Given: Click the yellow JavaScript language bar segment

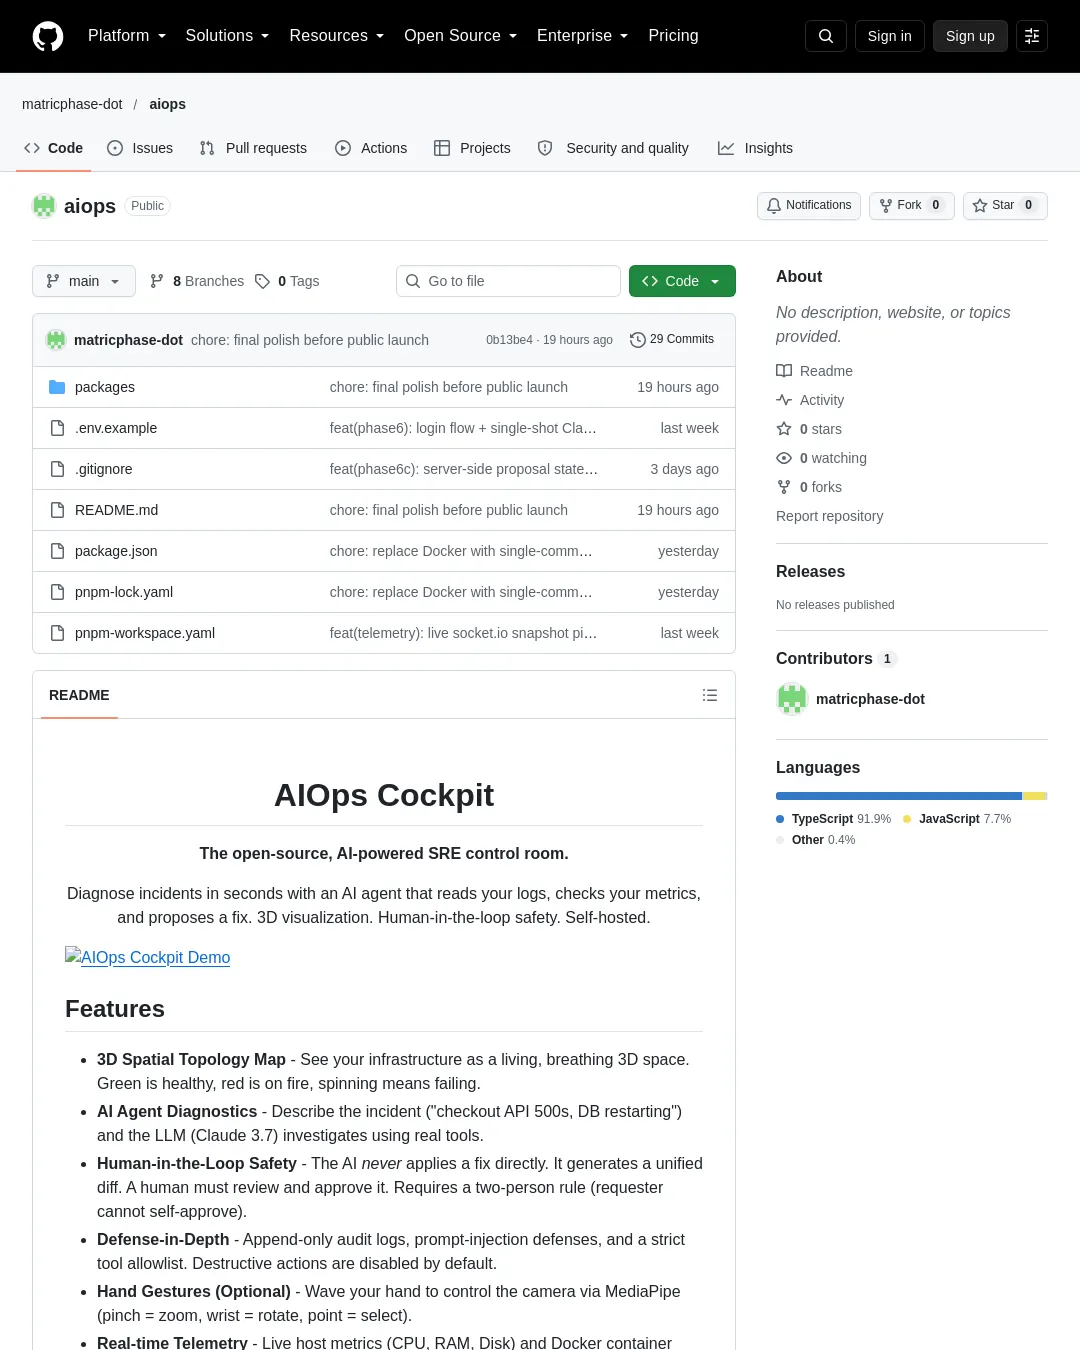Looking at the screenshot, I should (x=1034, y=796).
